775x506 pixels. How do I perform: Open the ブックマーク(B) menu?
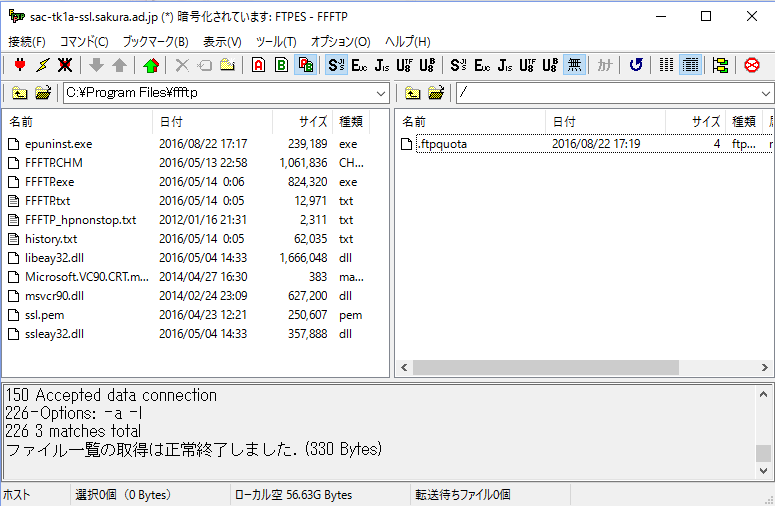tap(155, 42)
